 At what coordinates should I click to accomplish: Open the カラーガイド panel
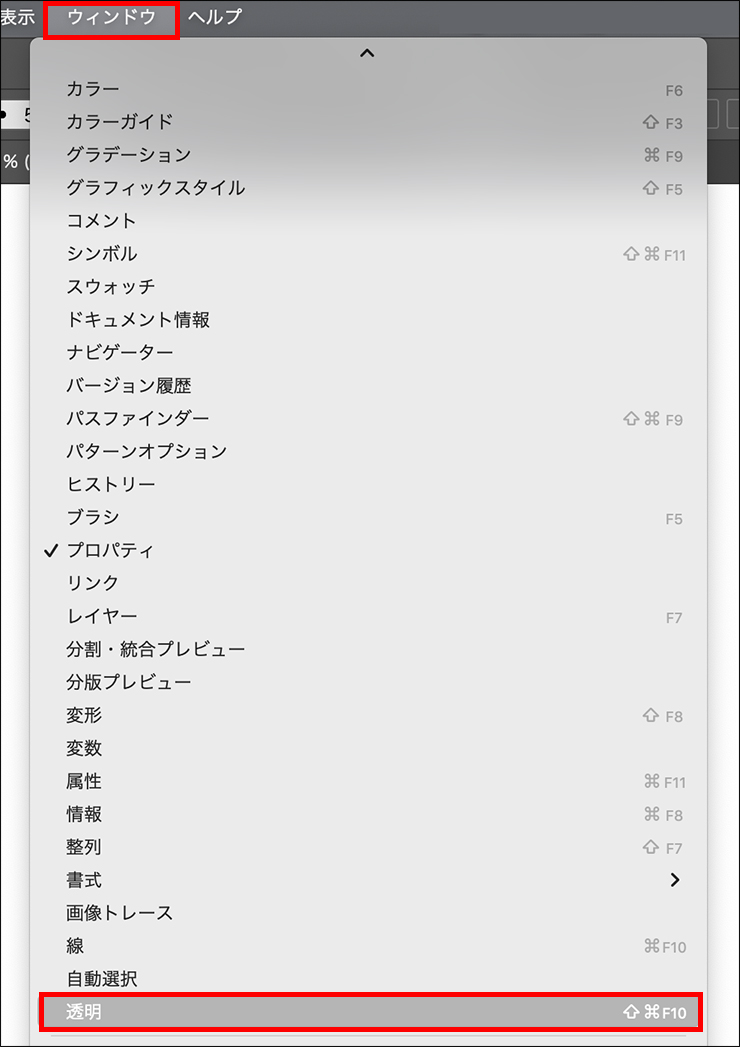pyautogui.click(x=120, y=122)
